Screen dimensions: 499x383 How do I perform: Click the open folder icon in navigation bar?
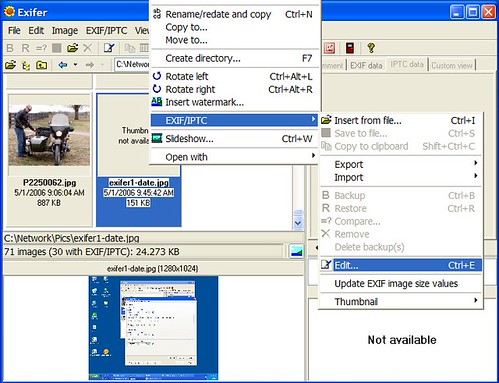10,65
